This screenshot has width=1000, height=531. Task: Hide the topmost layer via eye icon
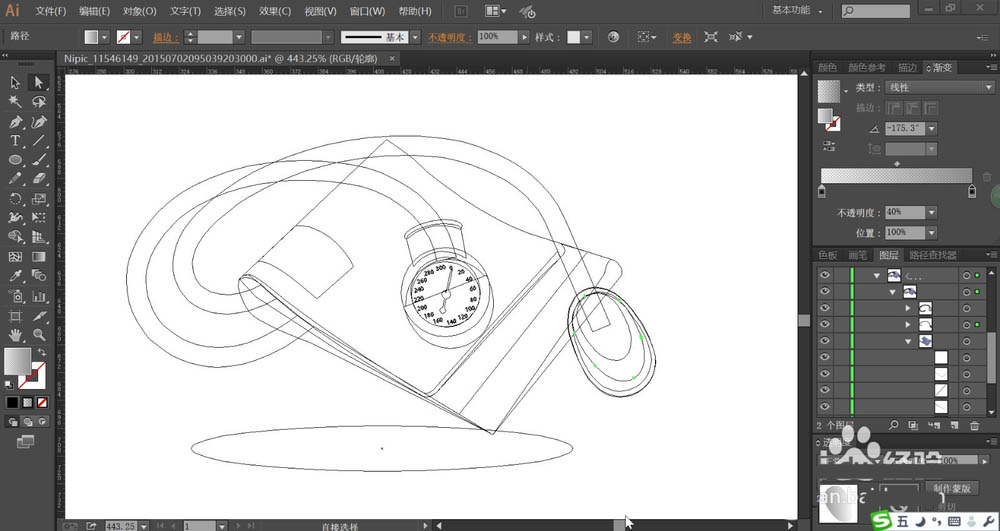click(825, 275)
